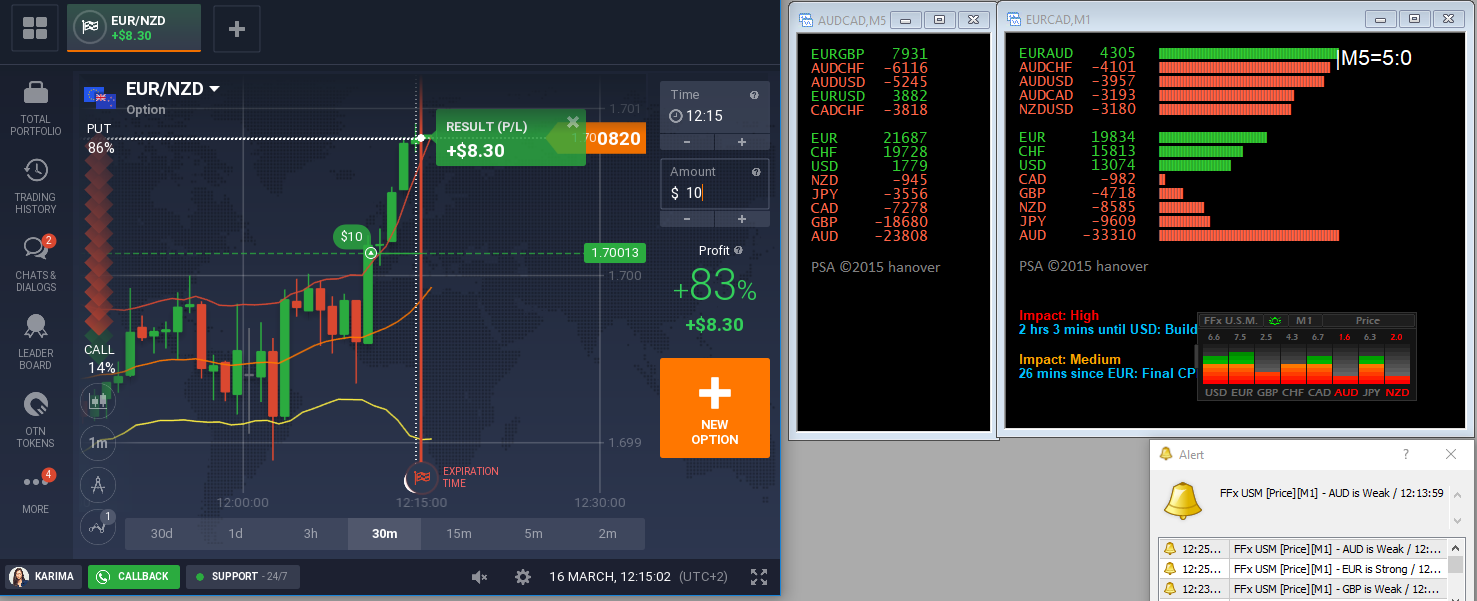Select the EUR is Strong alert row
The height and width of the screenshot is (601, 1477).
[1302, 569]
